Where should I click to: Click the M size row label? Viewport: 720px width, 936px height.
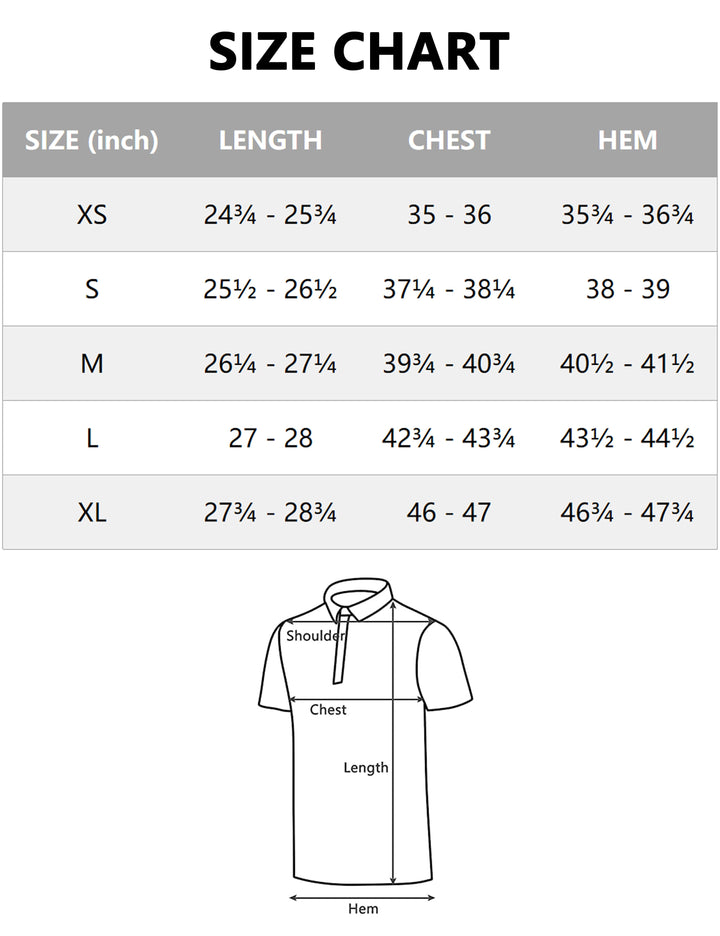pos(92,363)
